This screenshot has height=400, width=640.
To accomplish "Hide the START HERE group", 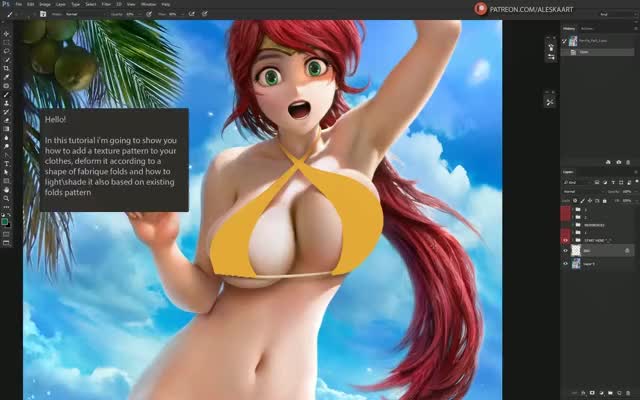I will [565, 240].
